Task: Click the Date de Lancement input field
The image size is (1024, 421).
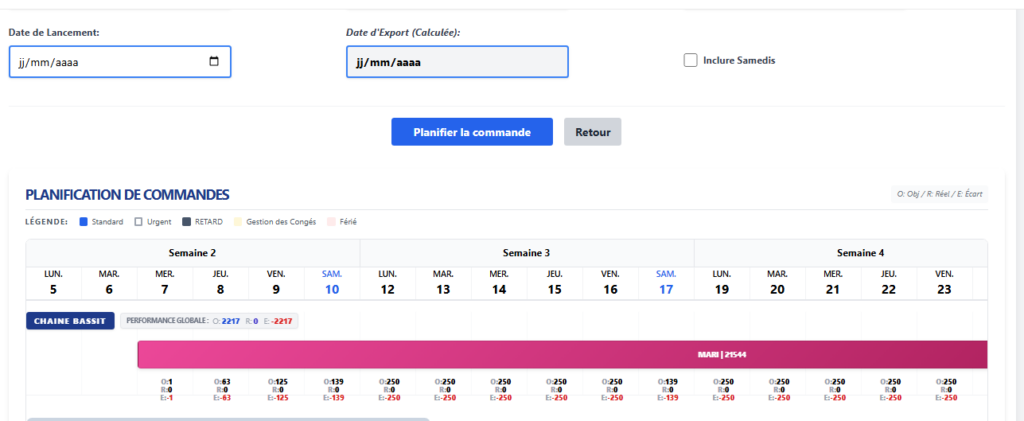Action: (120, 62)
